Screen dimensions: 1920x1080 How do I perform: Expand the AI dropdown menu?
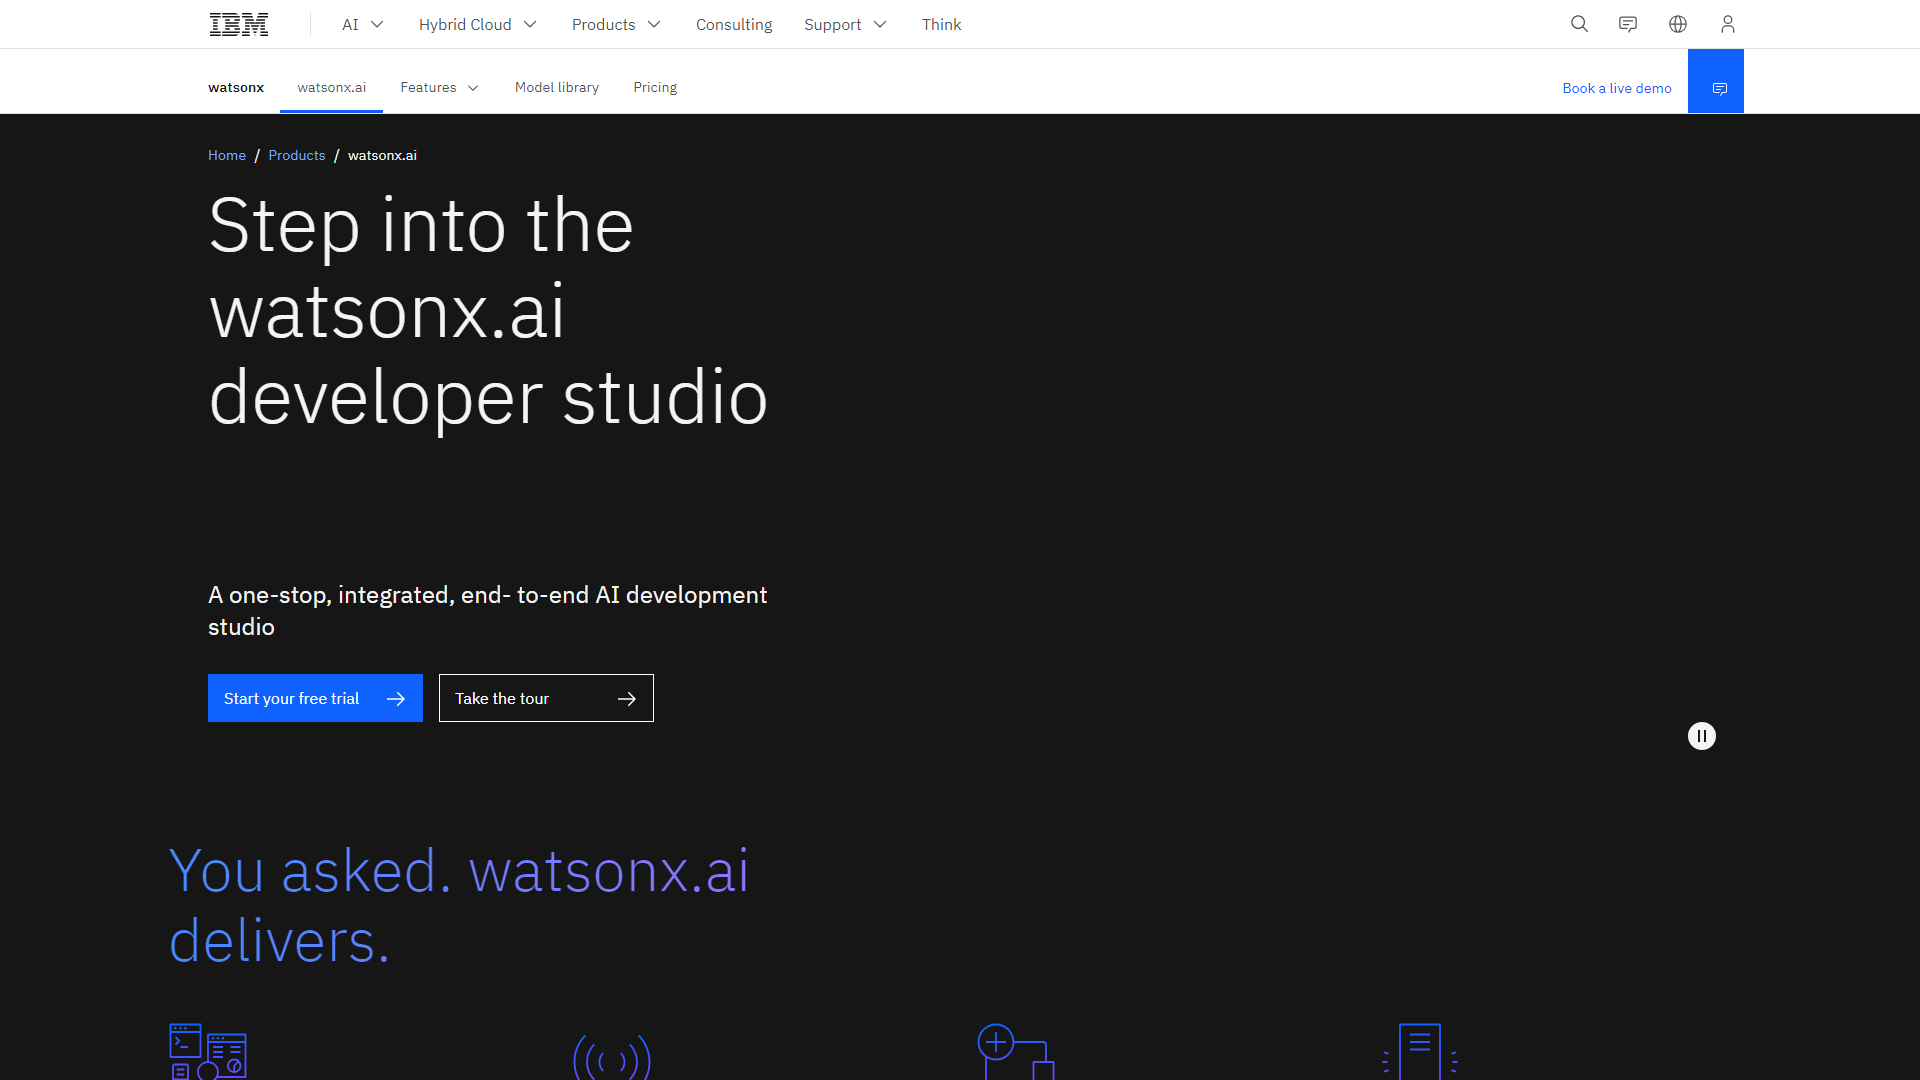[361, 24]
